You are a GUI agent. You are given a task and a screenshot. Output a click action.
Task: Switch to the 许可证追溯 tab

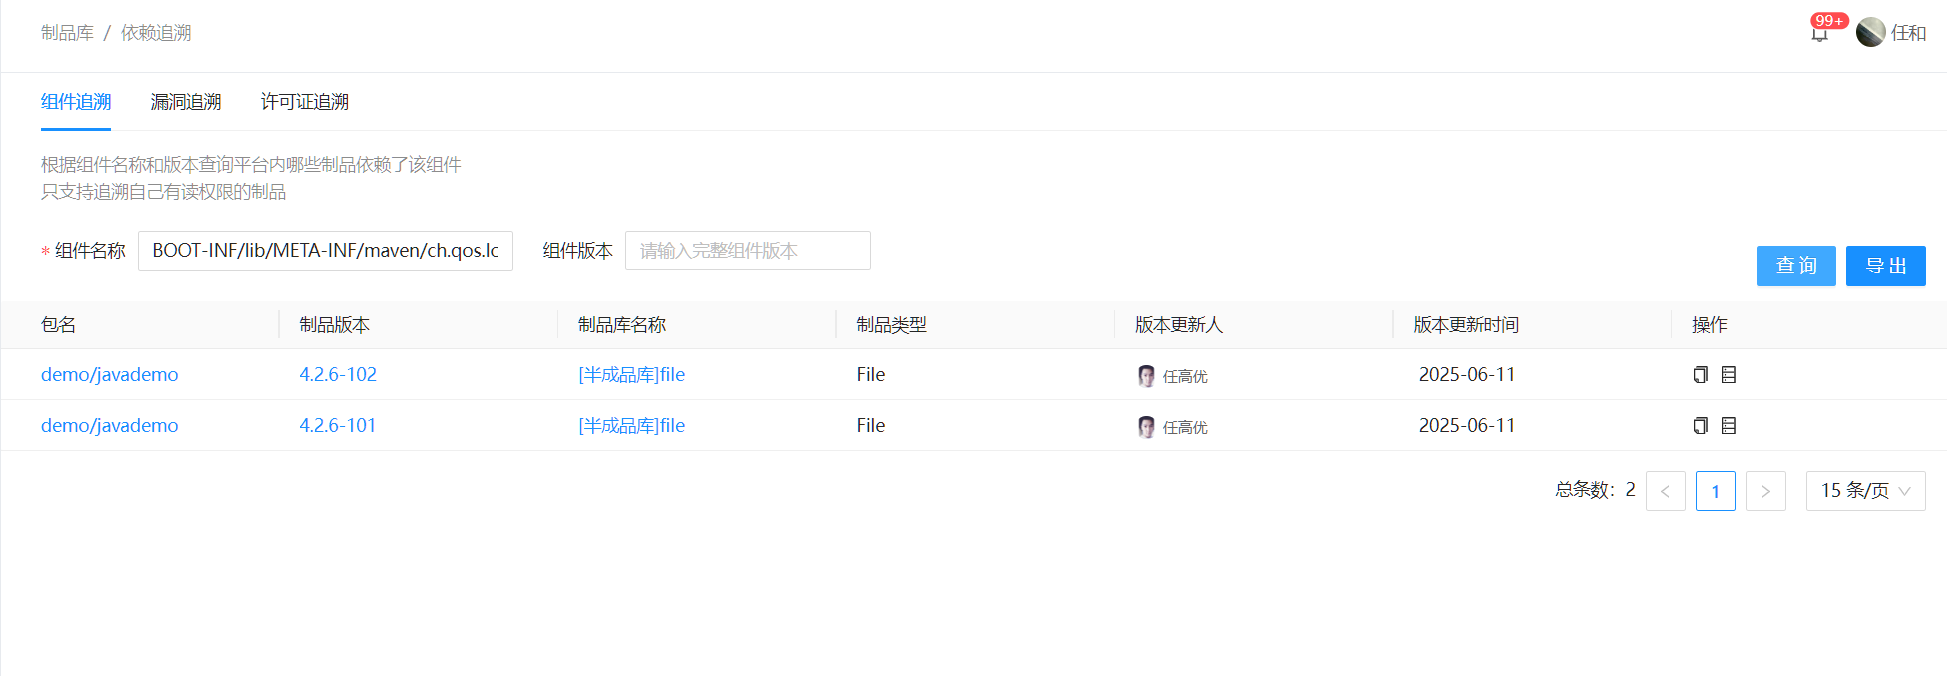[x=305, y=102]
